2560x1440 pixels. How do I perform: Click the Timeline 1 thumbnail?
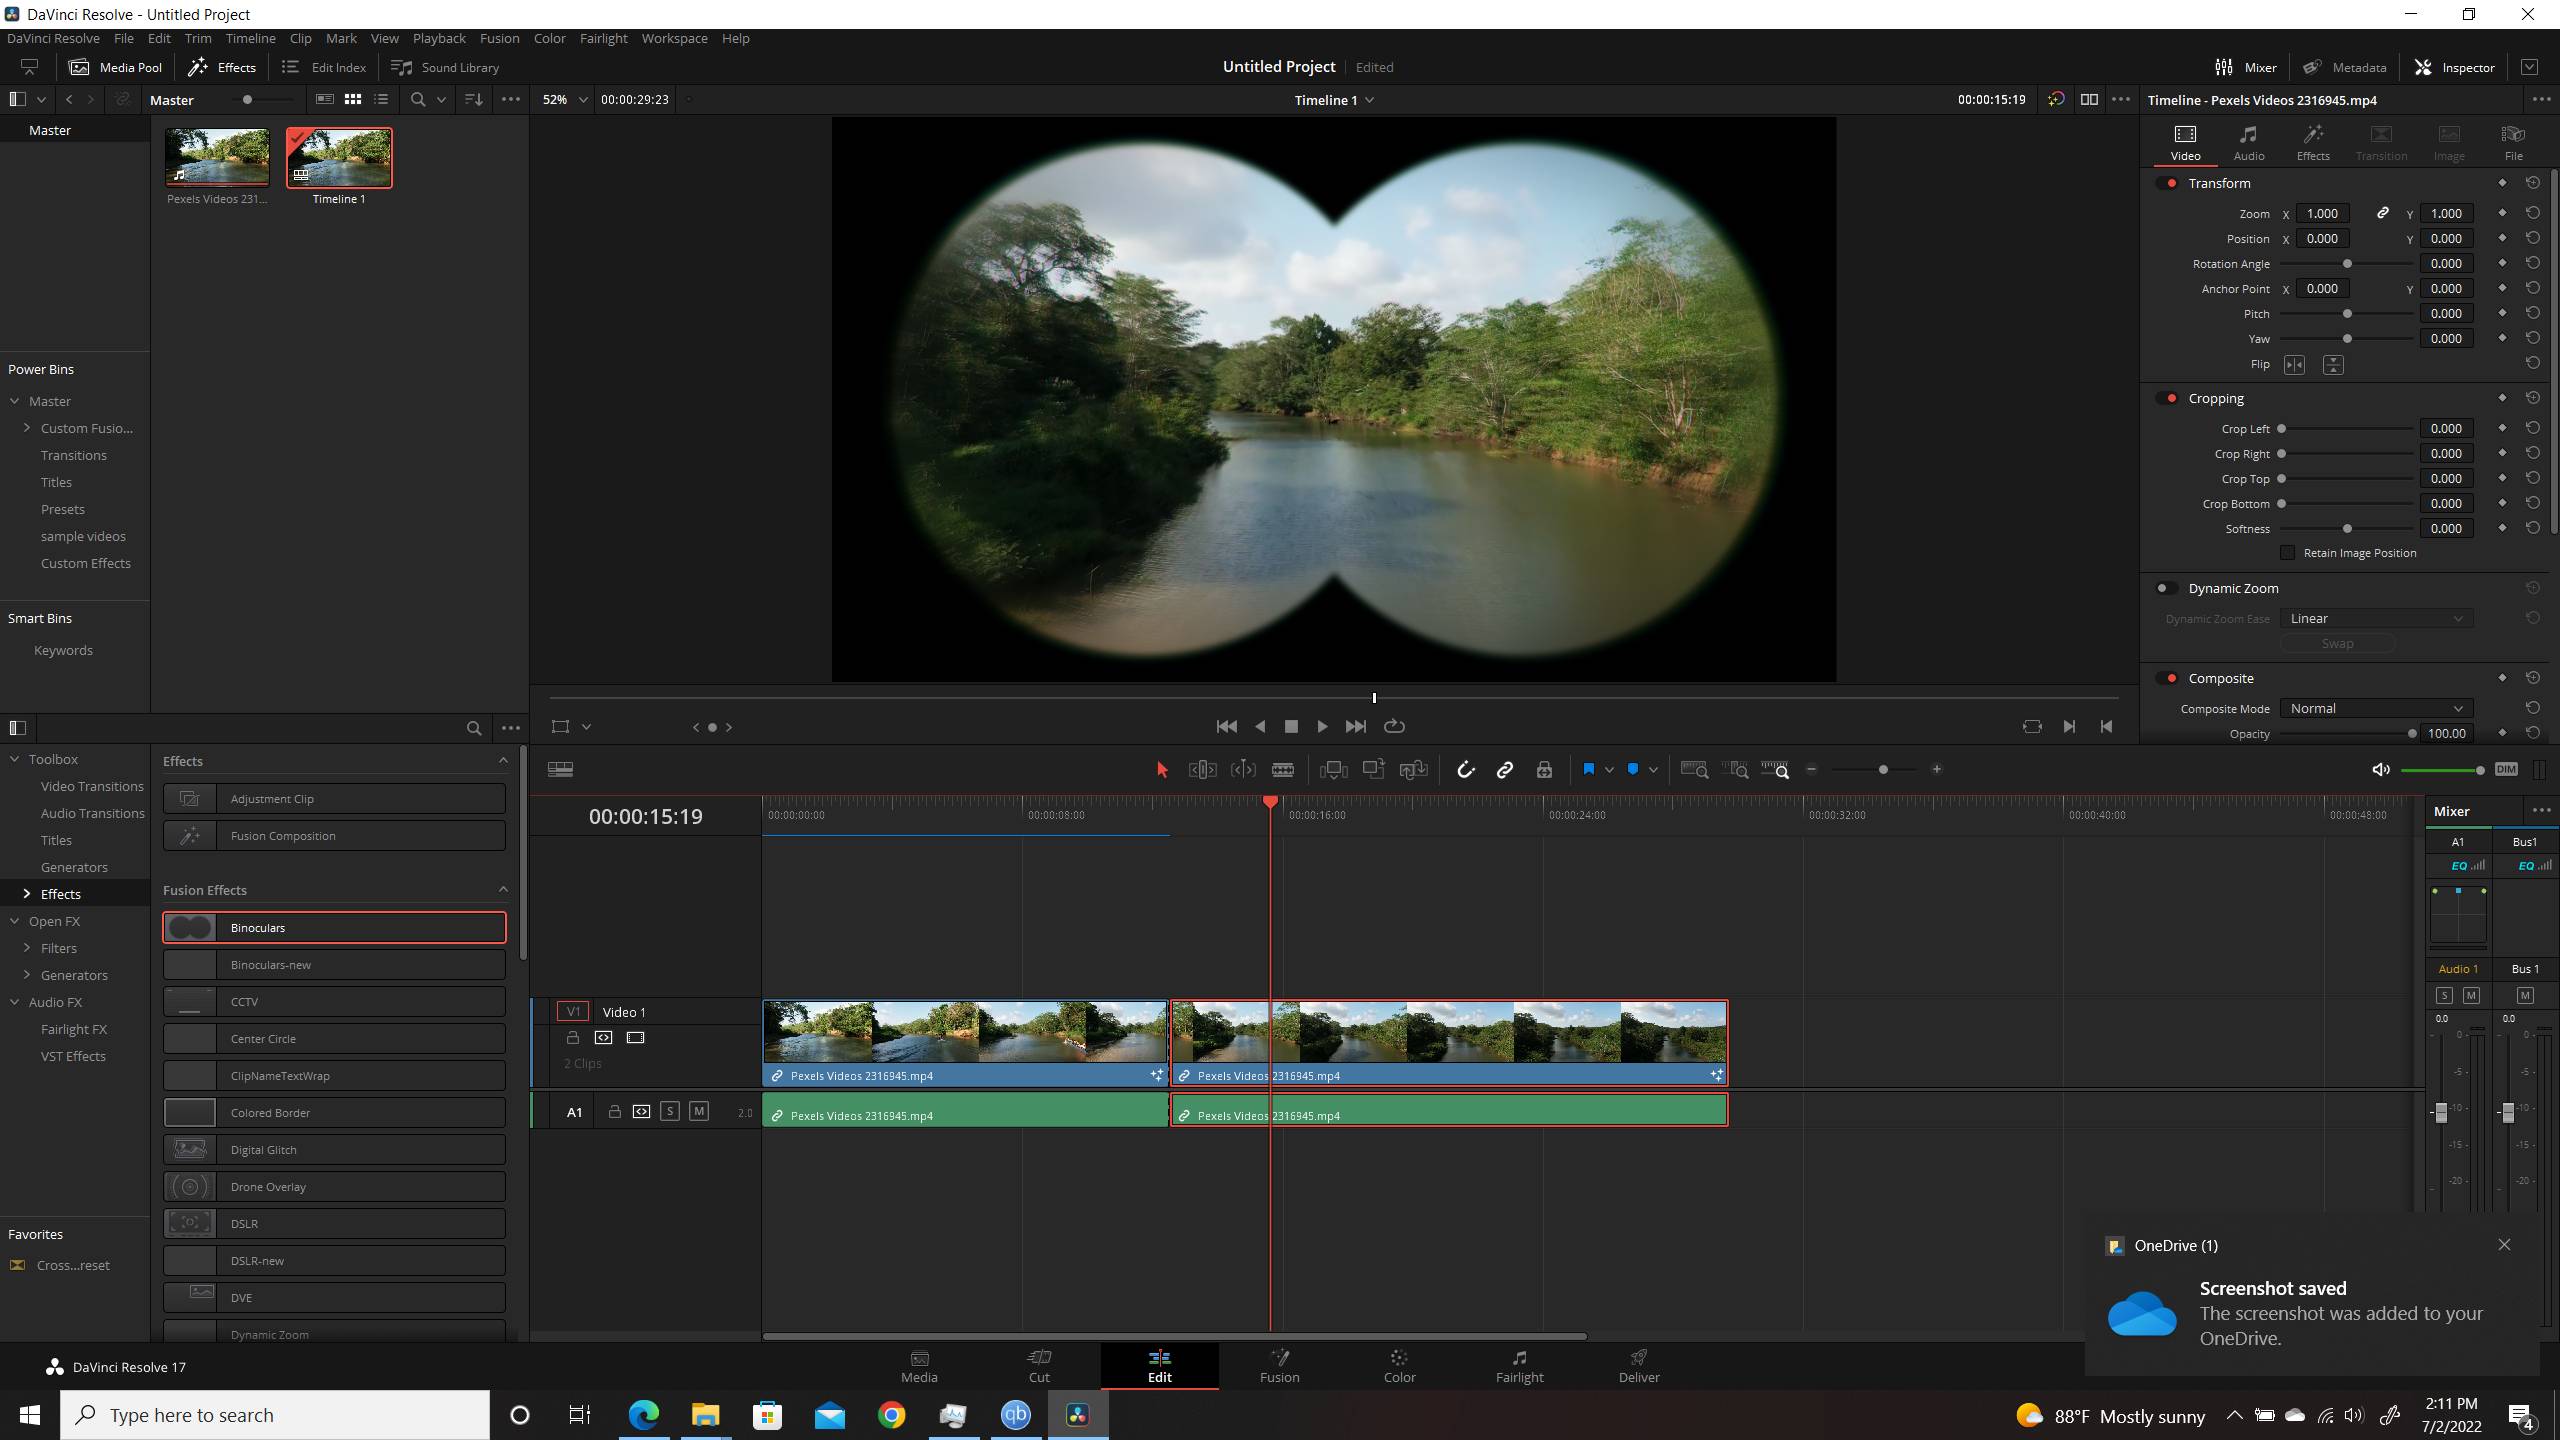click(339, 158)
